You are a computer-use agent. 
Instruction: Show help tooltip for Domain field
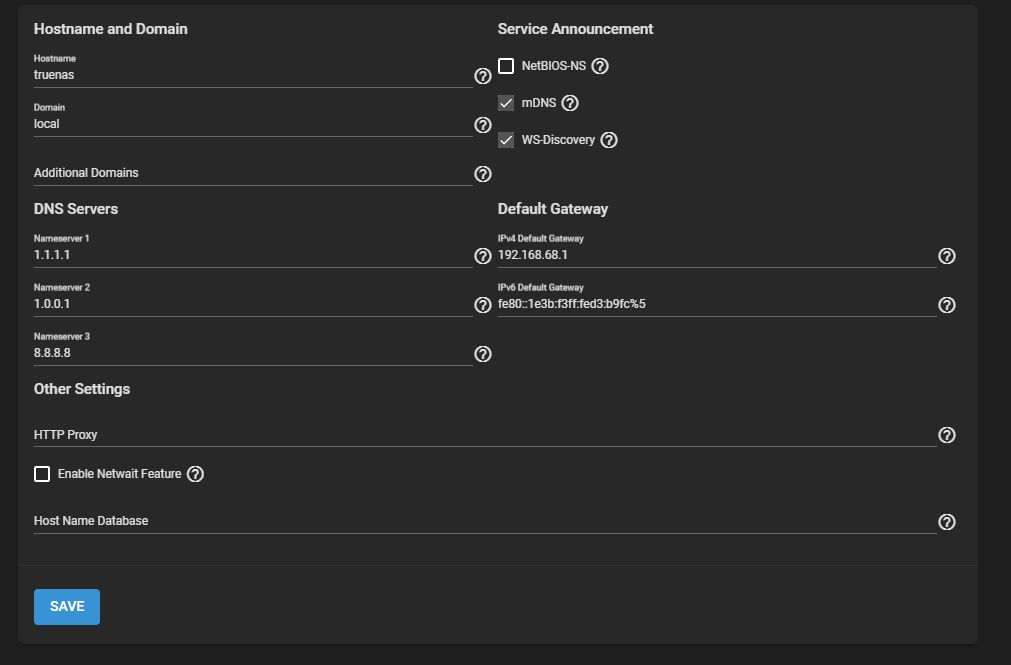(482, 125)
